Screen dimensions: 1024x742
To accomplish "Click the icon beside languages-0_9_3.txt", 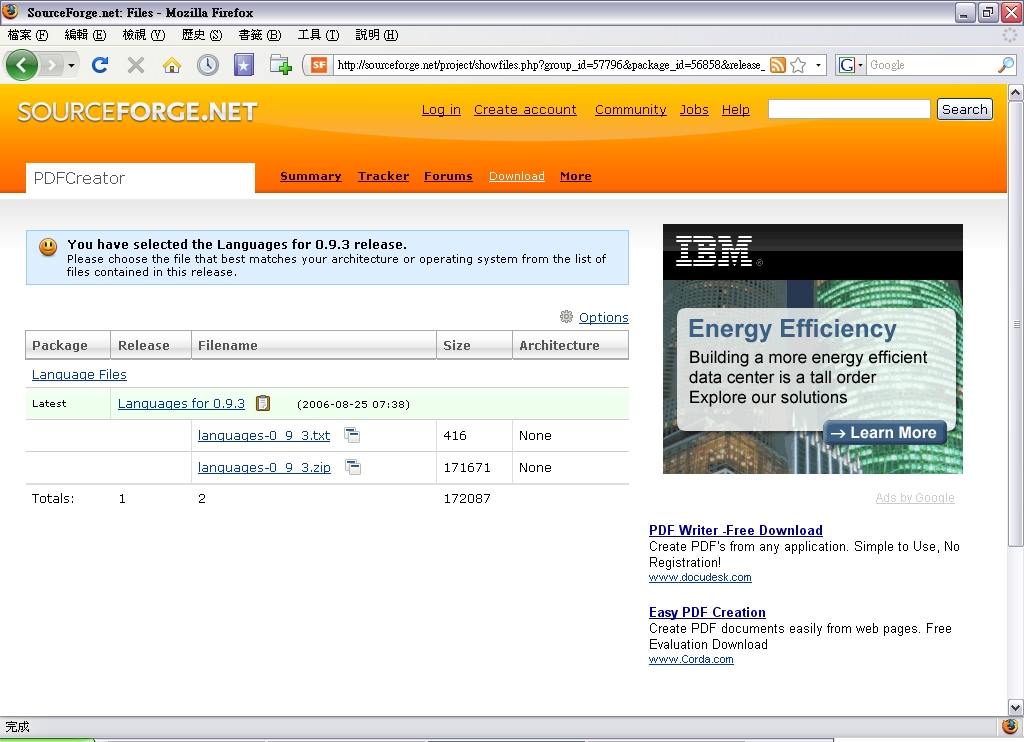I will pyautogui.click(x=352, y=435).
